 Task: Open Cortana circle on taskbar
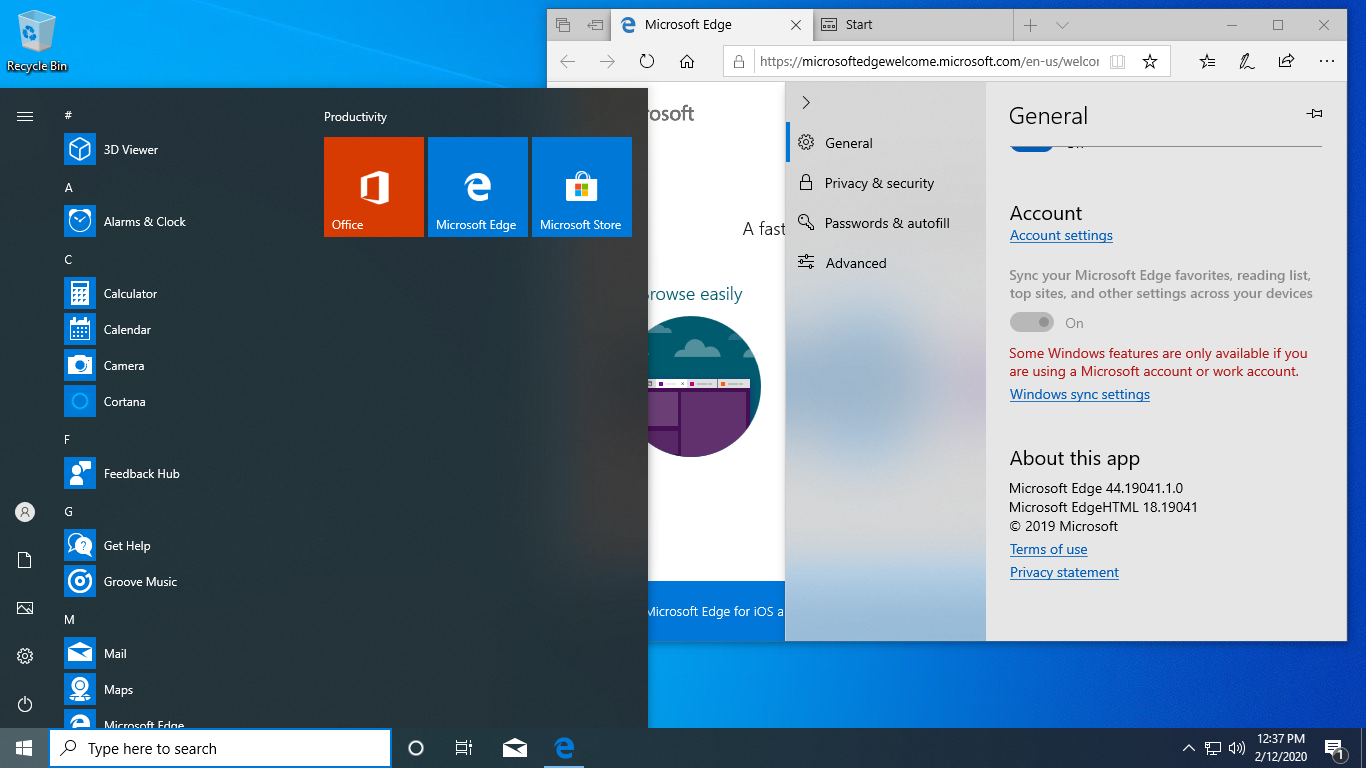click(x=416, y=748)
